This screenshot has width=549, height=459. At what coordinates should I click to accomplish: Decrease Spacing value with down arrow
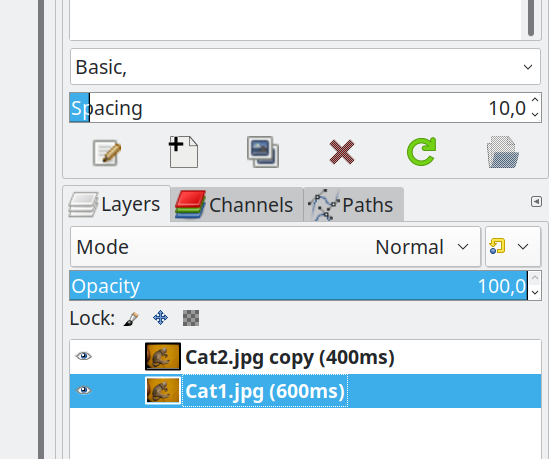[x=535, y=114]
